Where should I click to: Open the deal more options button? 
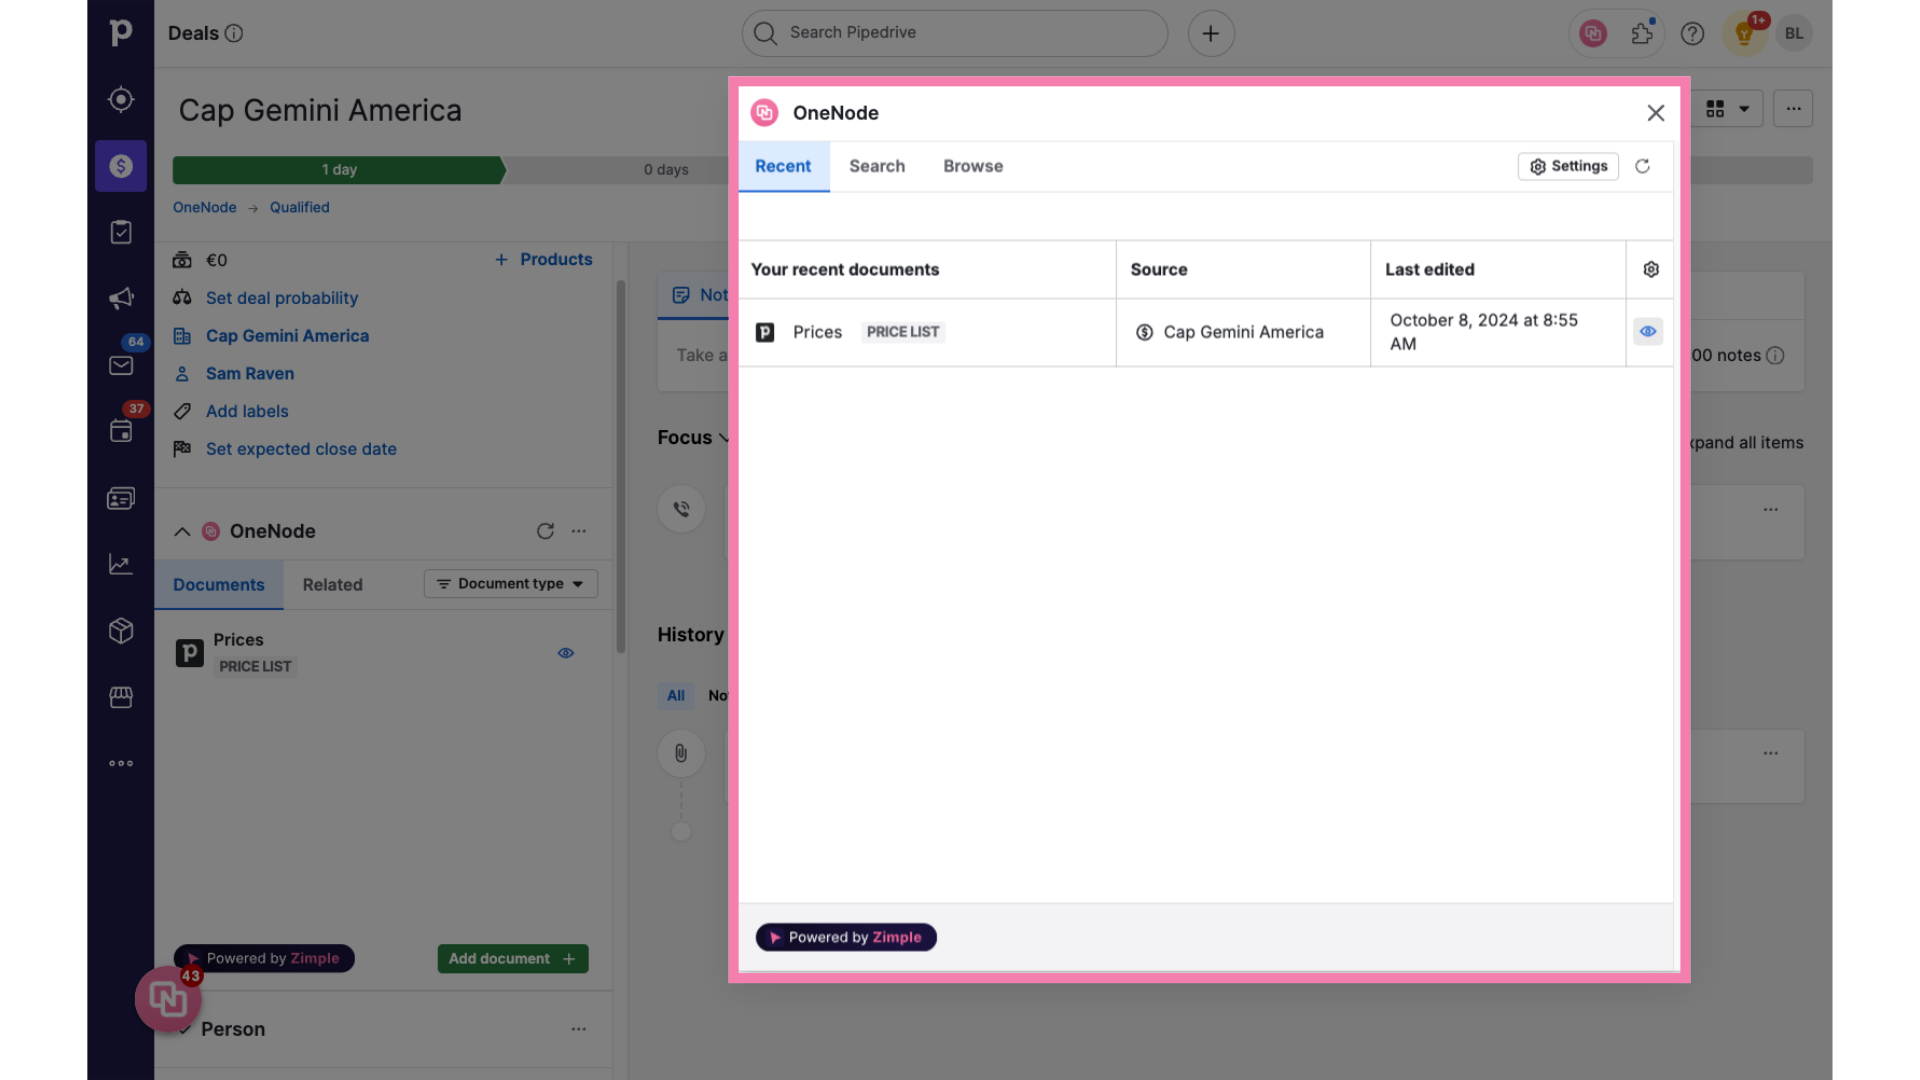(x=1794, y=108)
